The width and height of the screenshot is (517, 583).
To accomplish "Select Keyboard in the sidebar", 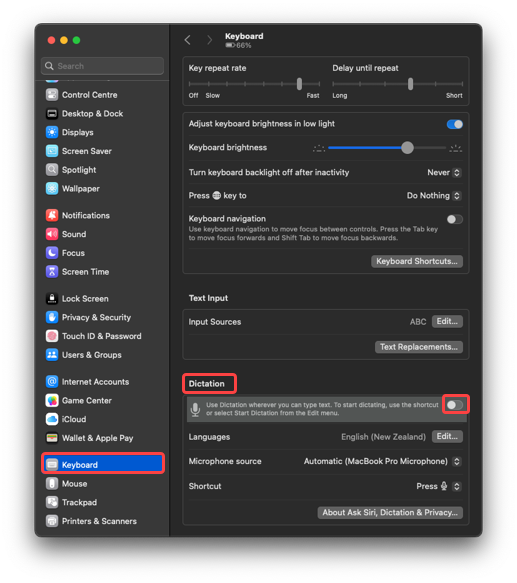I will [103, 465].
